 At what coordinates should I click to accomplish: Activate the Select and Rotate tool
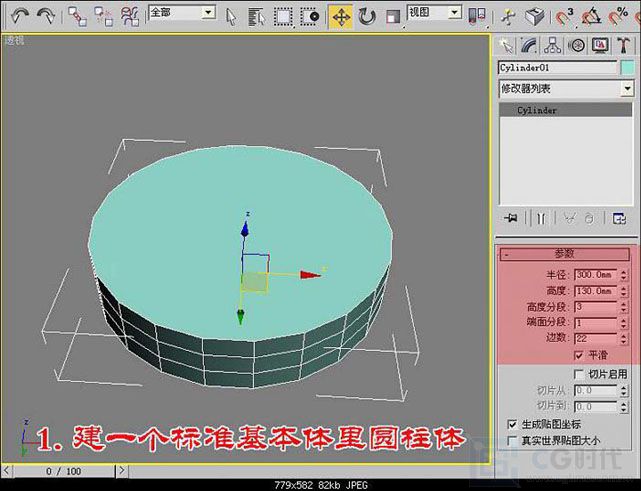point(366,15)
